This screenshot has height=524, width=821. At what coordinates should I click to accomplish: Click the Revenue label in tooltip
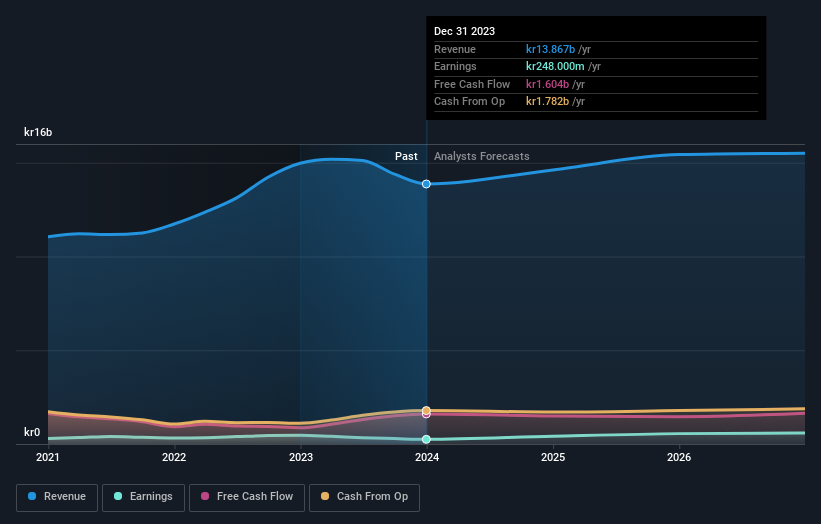(x=454, y=49)
